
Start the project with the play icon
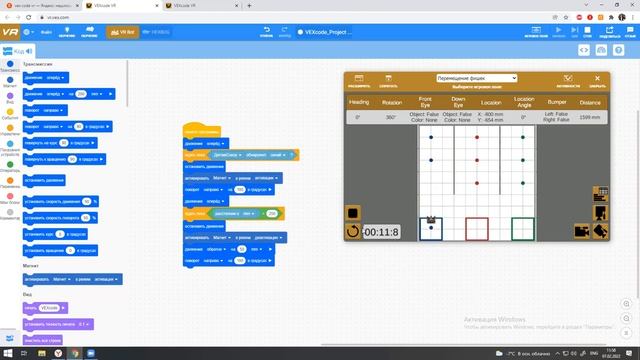click(558, 32)
